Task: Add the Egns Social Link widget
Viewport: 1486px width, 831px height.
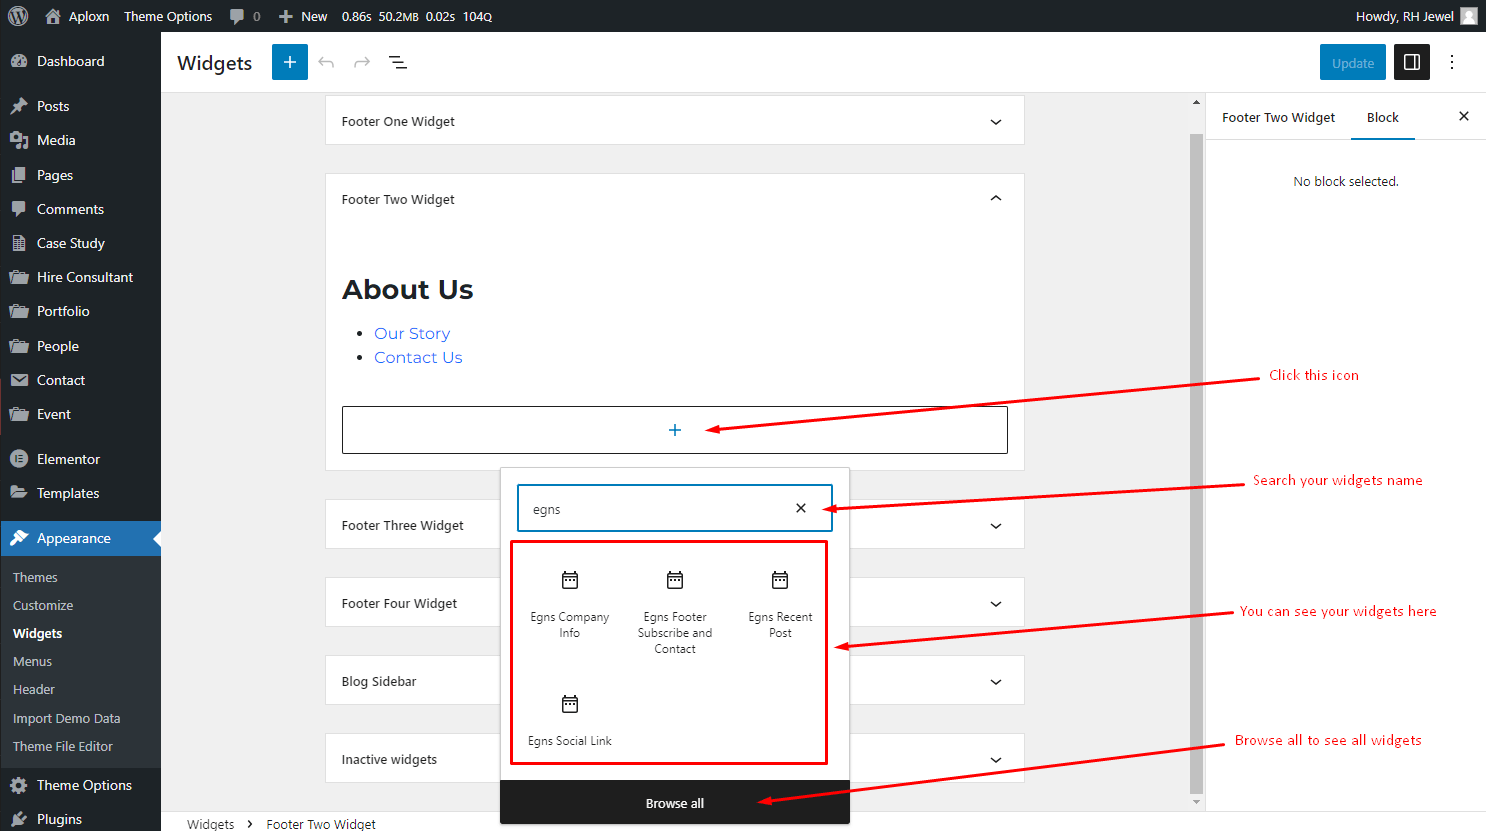Action: (x=570, y=720)
